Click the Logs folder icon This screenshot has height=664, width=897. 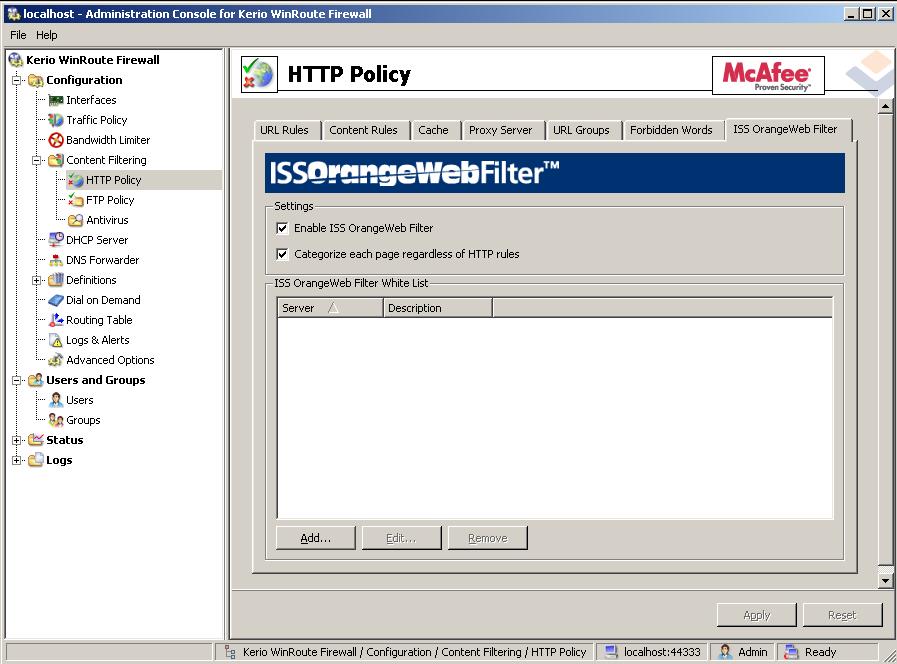[x=35, y=460]
